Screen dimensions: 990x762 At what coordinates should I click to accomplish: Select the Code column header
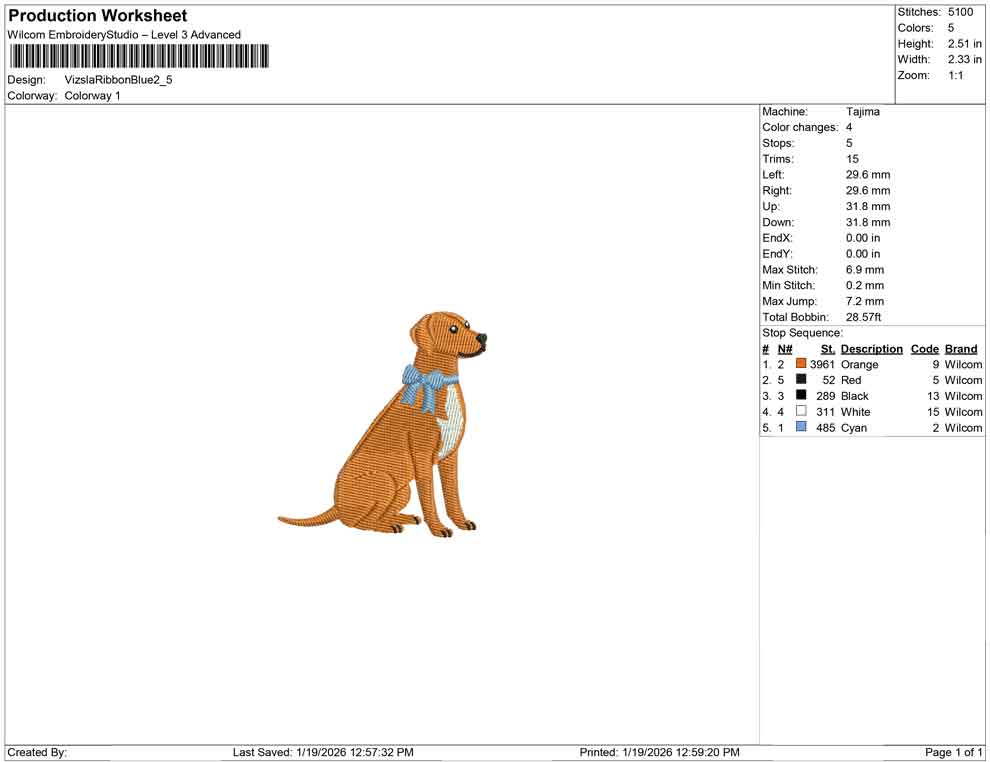point(924,348)
